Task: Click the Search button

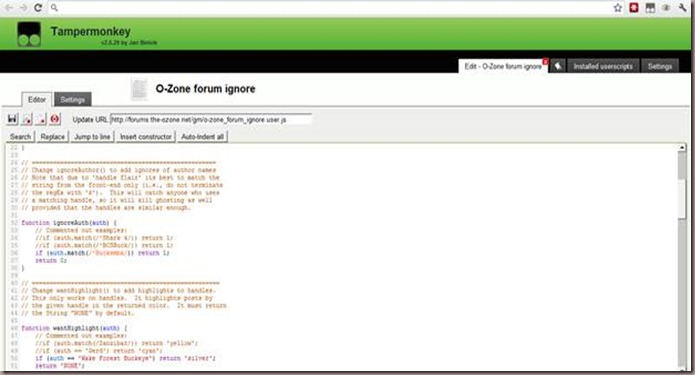Action: click(20, 137)
